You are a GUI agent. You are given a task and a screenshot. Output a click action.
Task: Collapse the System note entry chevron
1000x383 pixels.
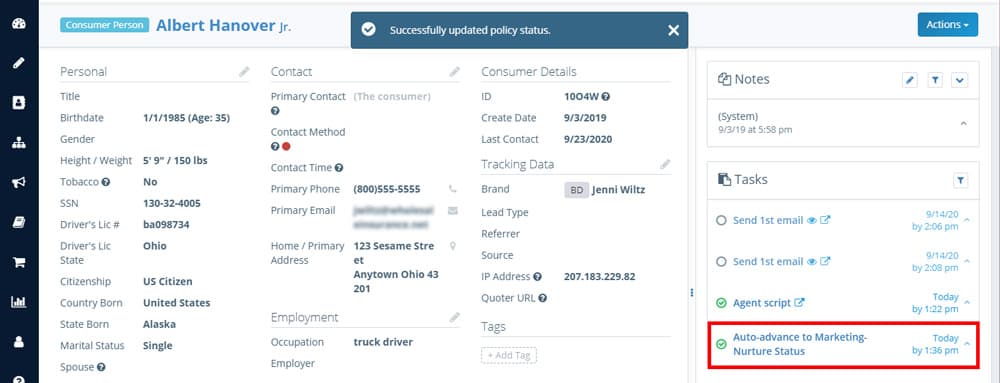click(x=964, y=124)
